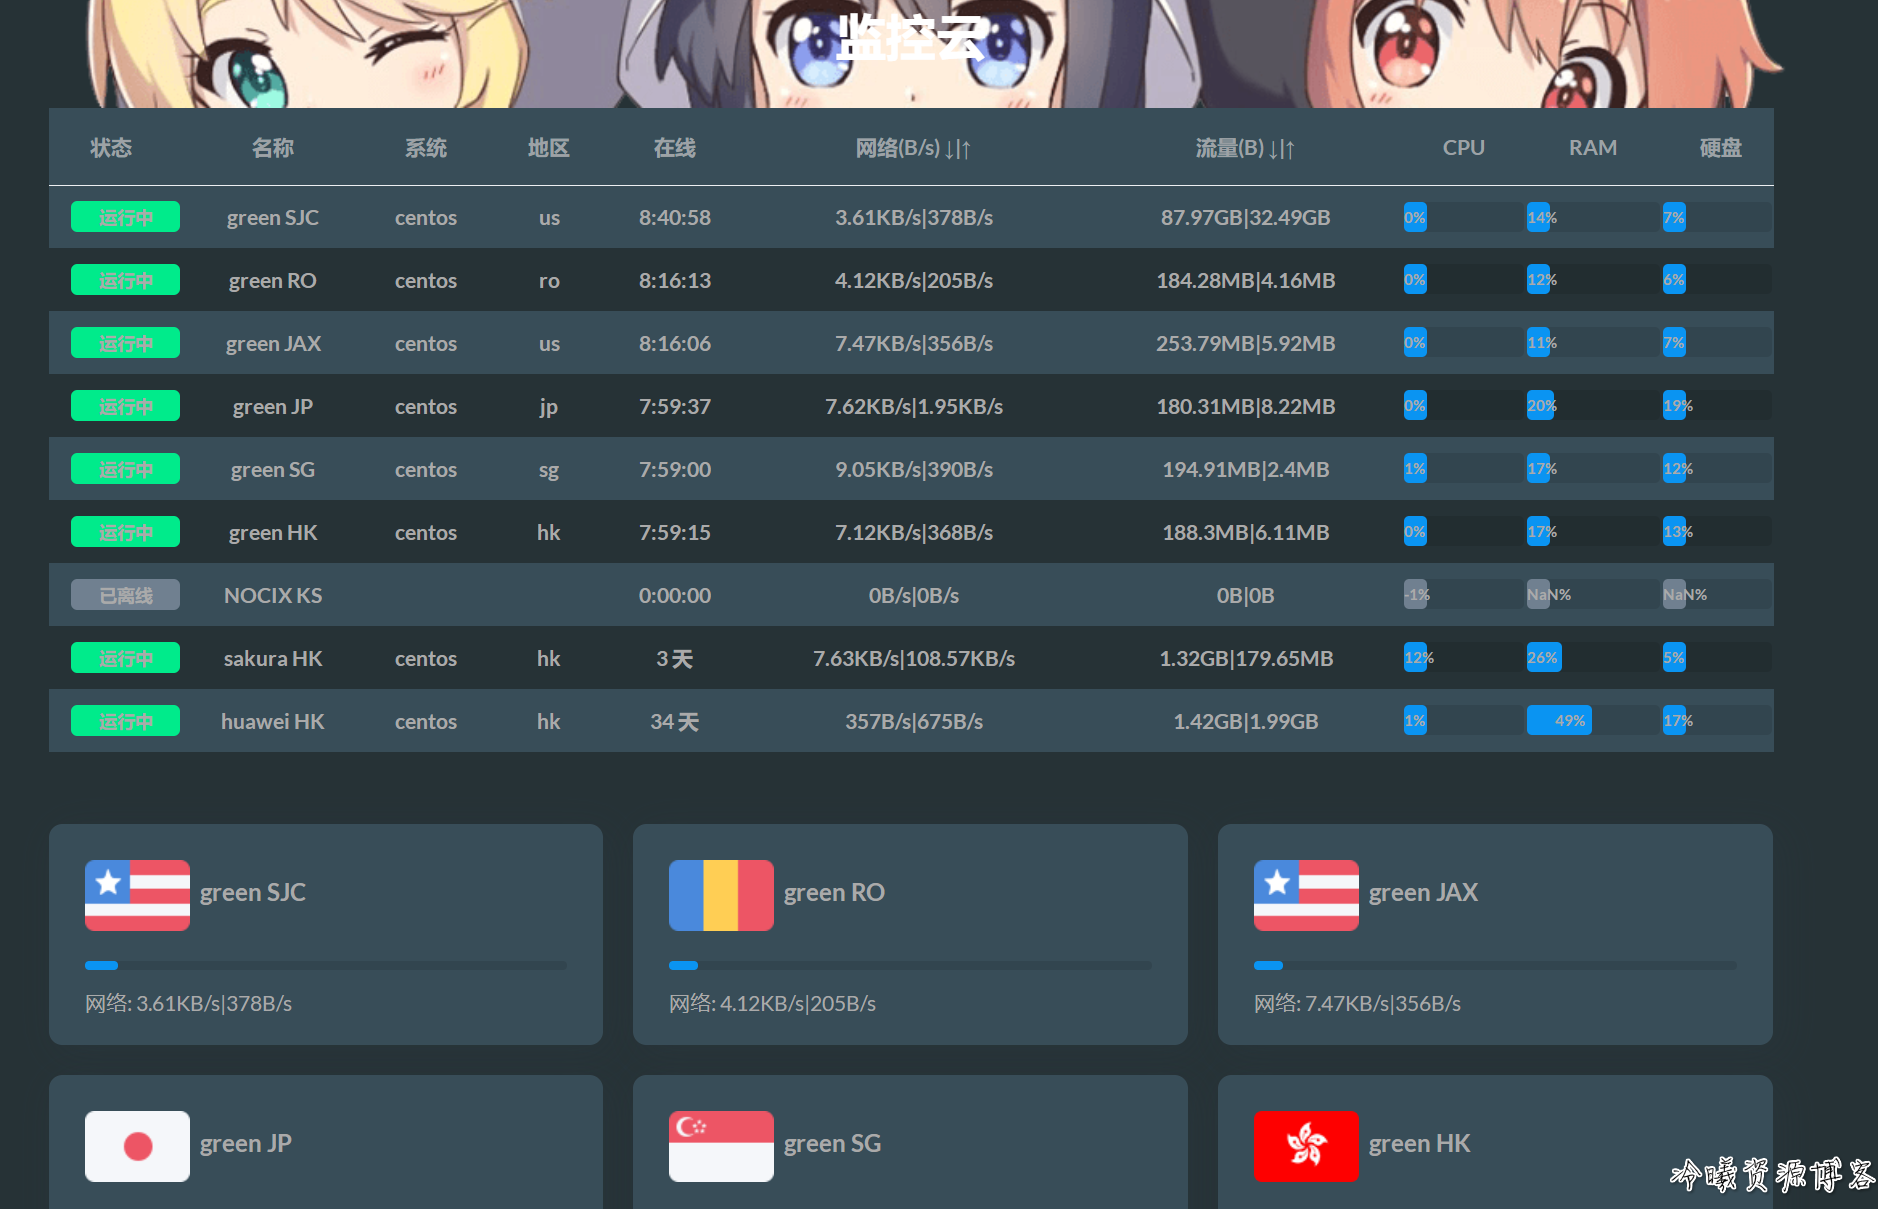This screenshot has height=1209, width=1878.
Task: Click the green SG card title
Action: pos(832,1143)
